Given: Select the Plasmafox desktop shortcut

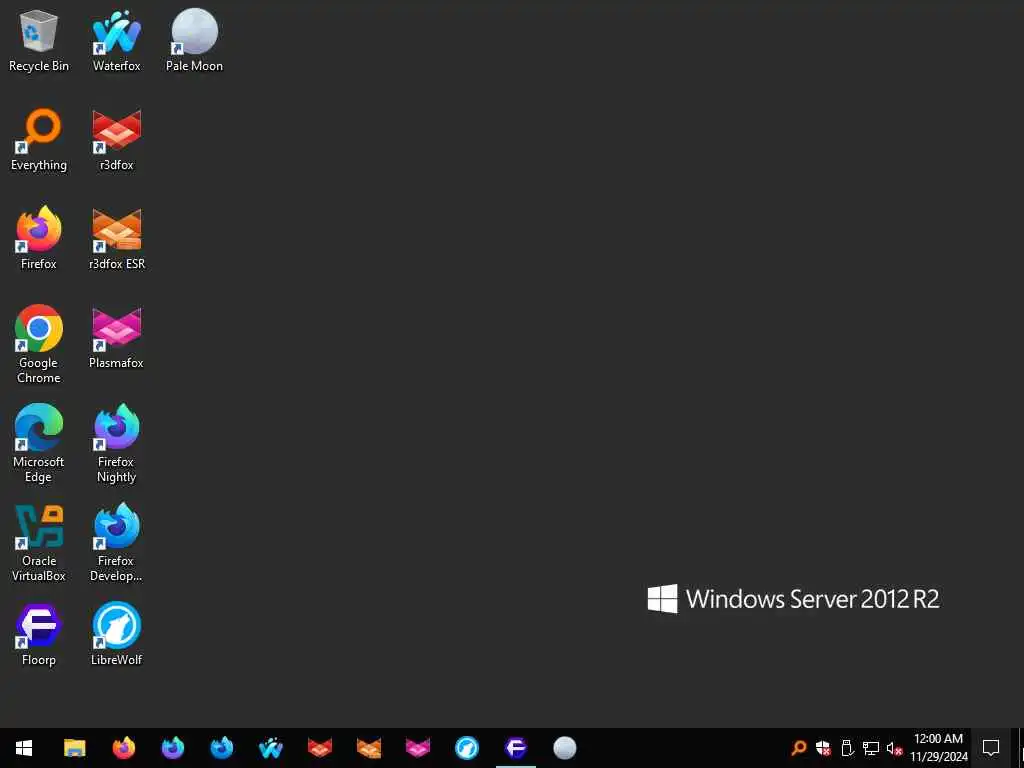Looking at the screenshot, I should point(116,338).
